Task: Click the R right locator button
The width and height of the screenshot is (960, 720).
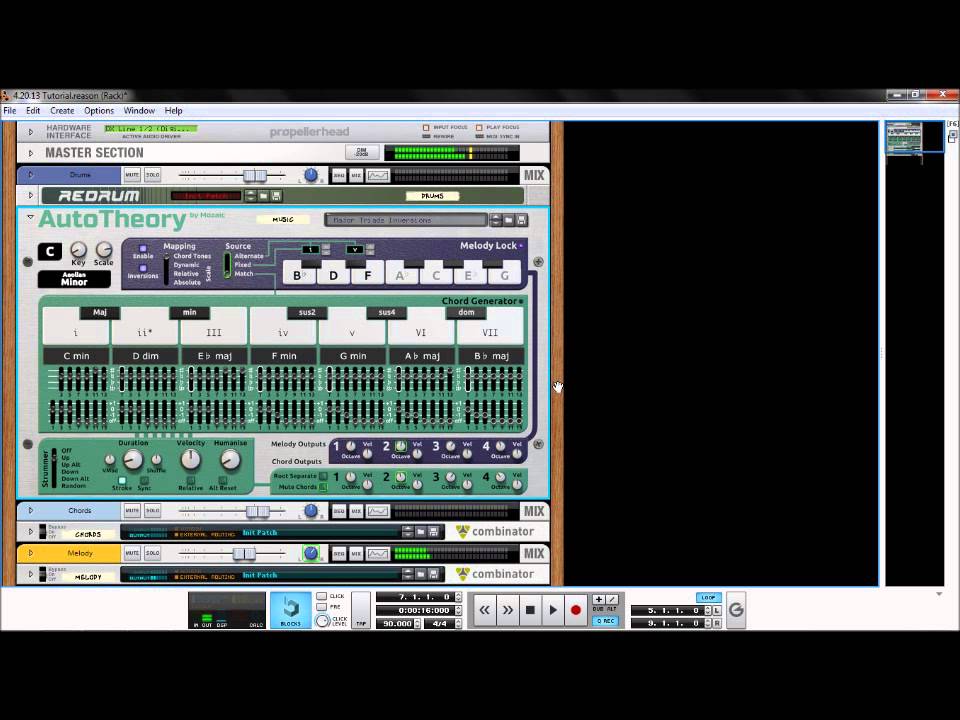Action: [717, 623]
